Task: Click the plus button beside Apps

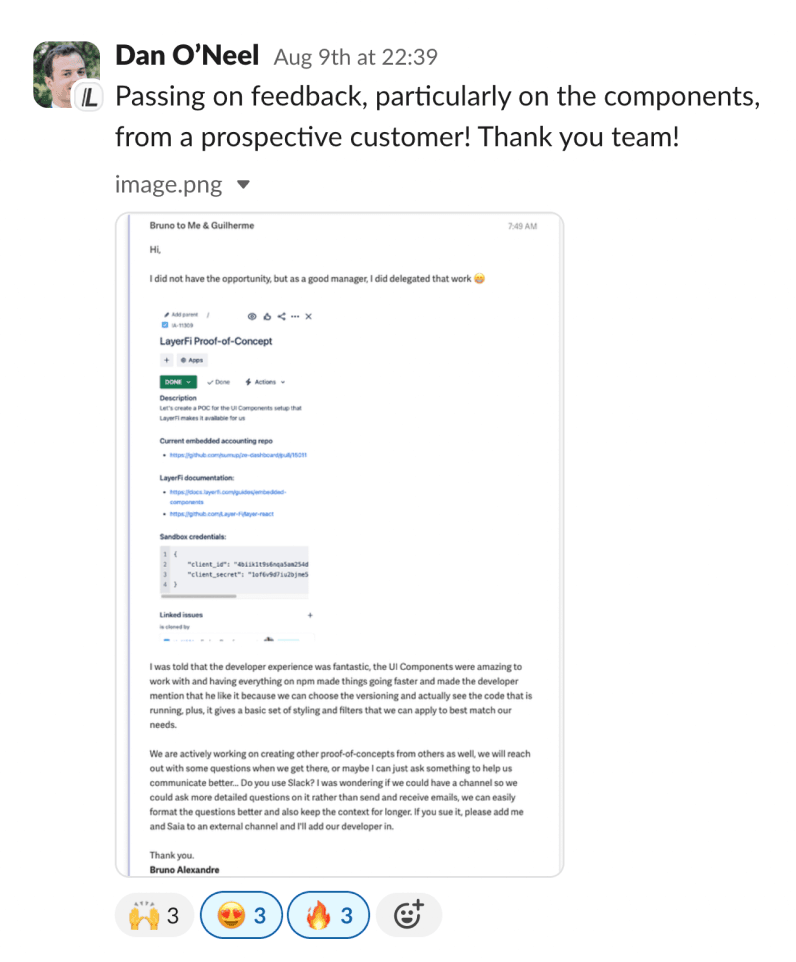Action: point(166,360)
